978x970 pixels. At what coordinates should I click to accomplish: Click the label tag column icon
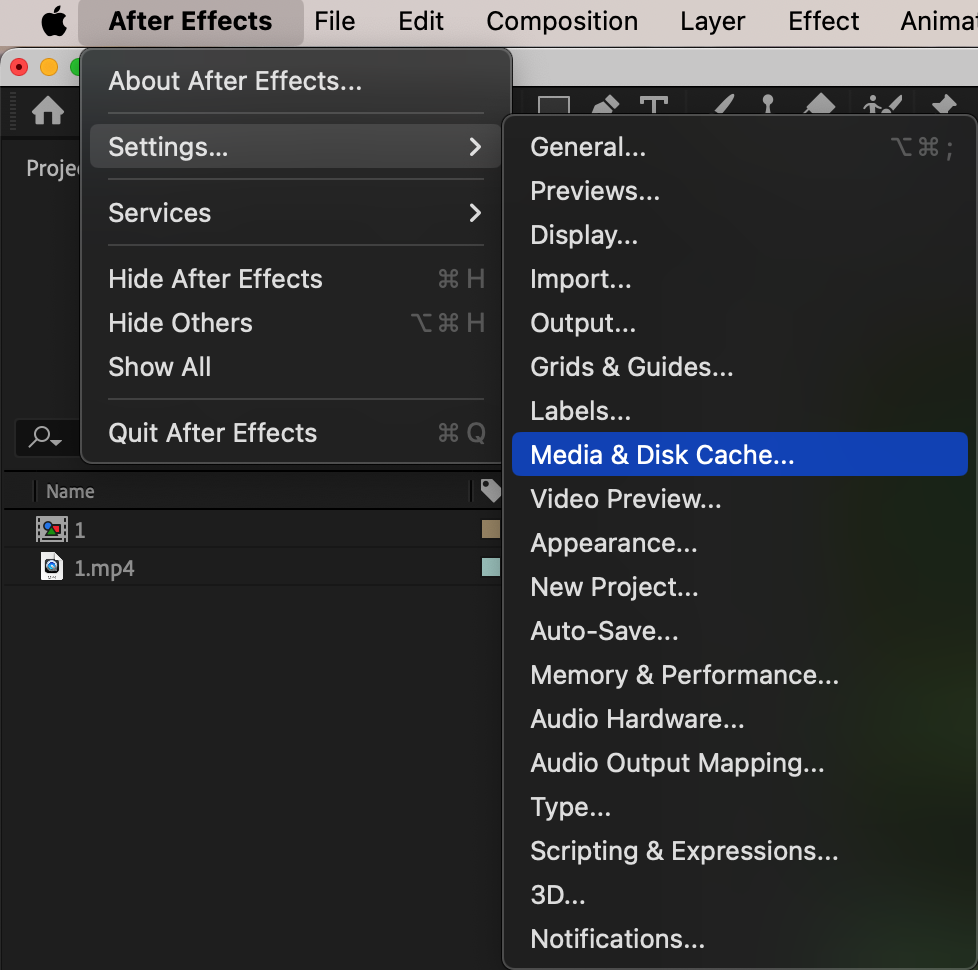coord(490,490)
